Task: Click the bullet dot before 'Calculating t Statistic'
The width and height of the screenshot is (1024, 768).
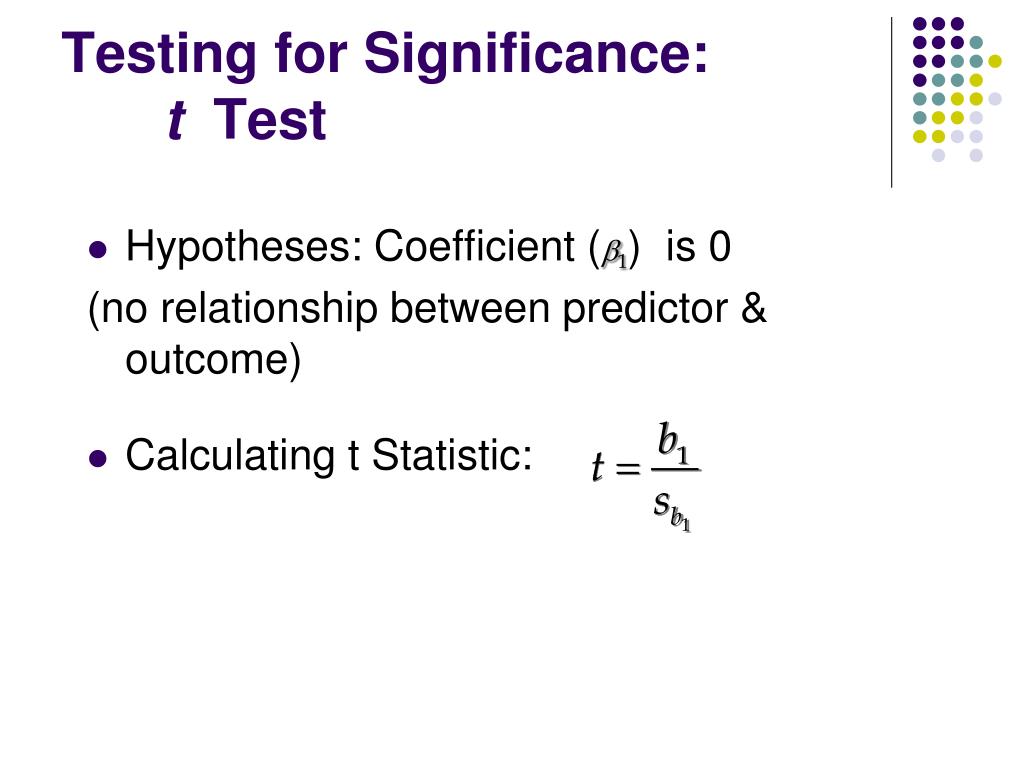Action: [97, 458]
